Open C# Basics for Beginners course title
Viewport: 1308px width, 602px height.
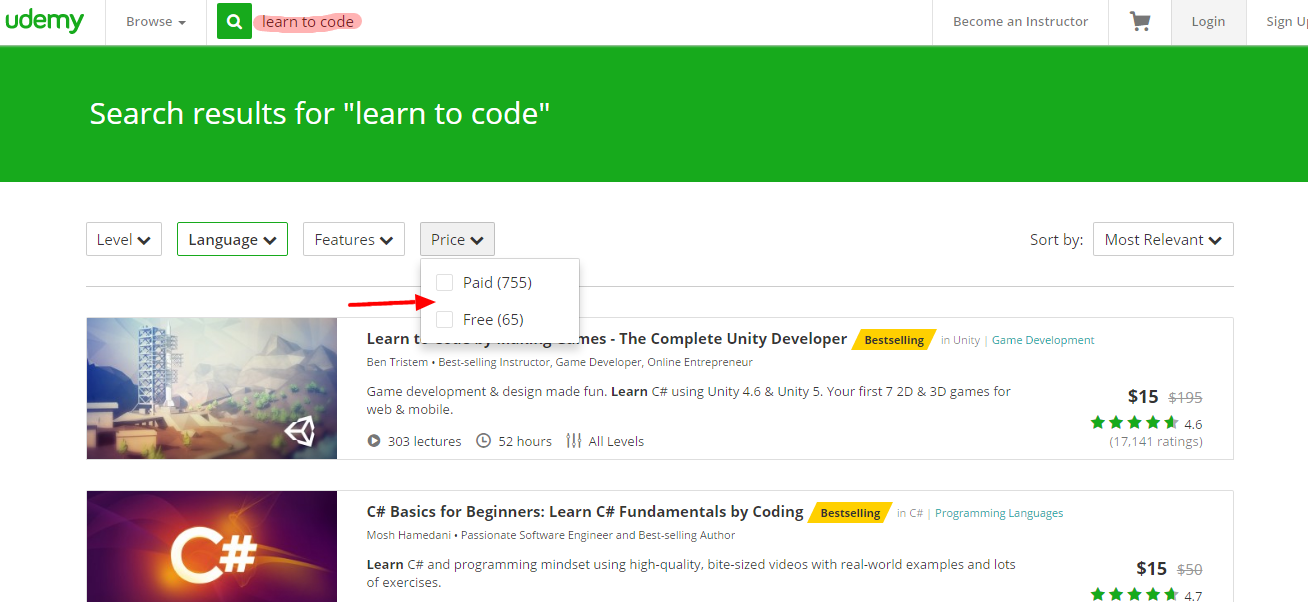point(585,512)
